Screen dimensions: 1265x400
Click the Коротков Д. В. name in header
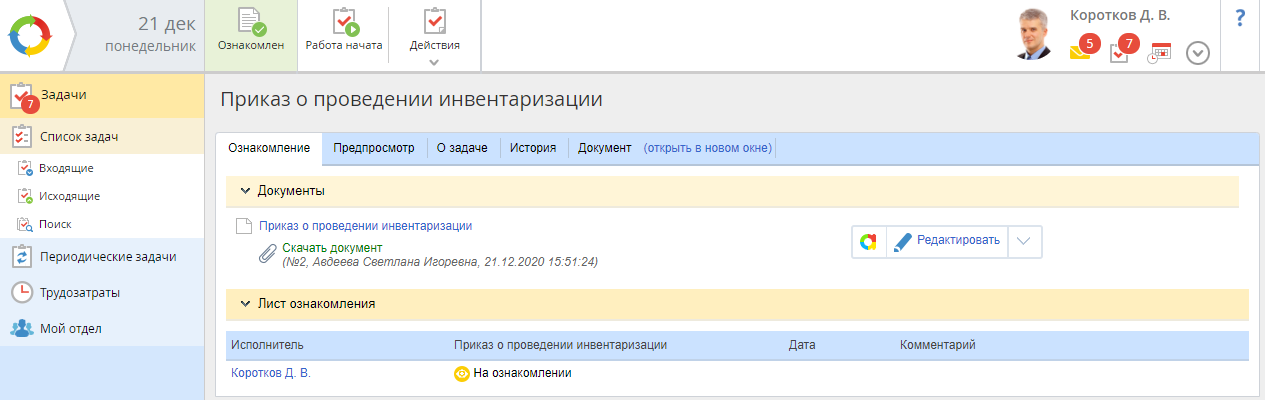tap(1120, 16)
